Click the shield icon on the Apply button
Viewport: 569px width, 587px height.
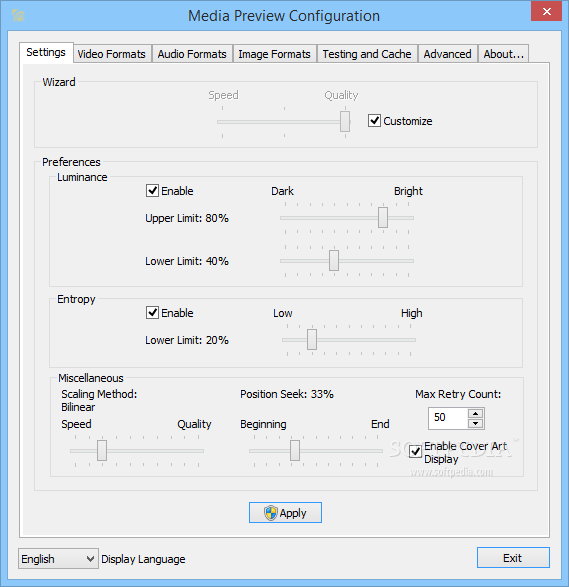tap(270, 513)
